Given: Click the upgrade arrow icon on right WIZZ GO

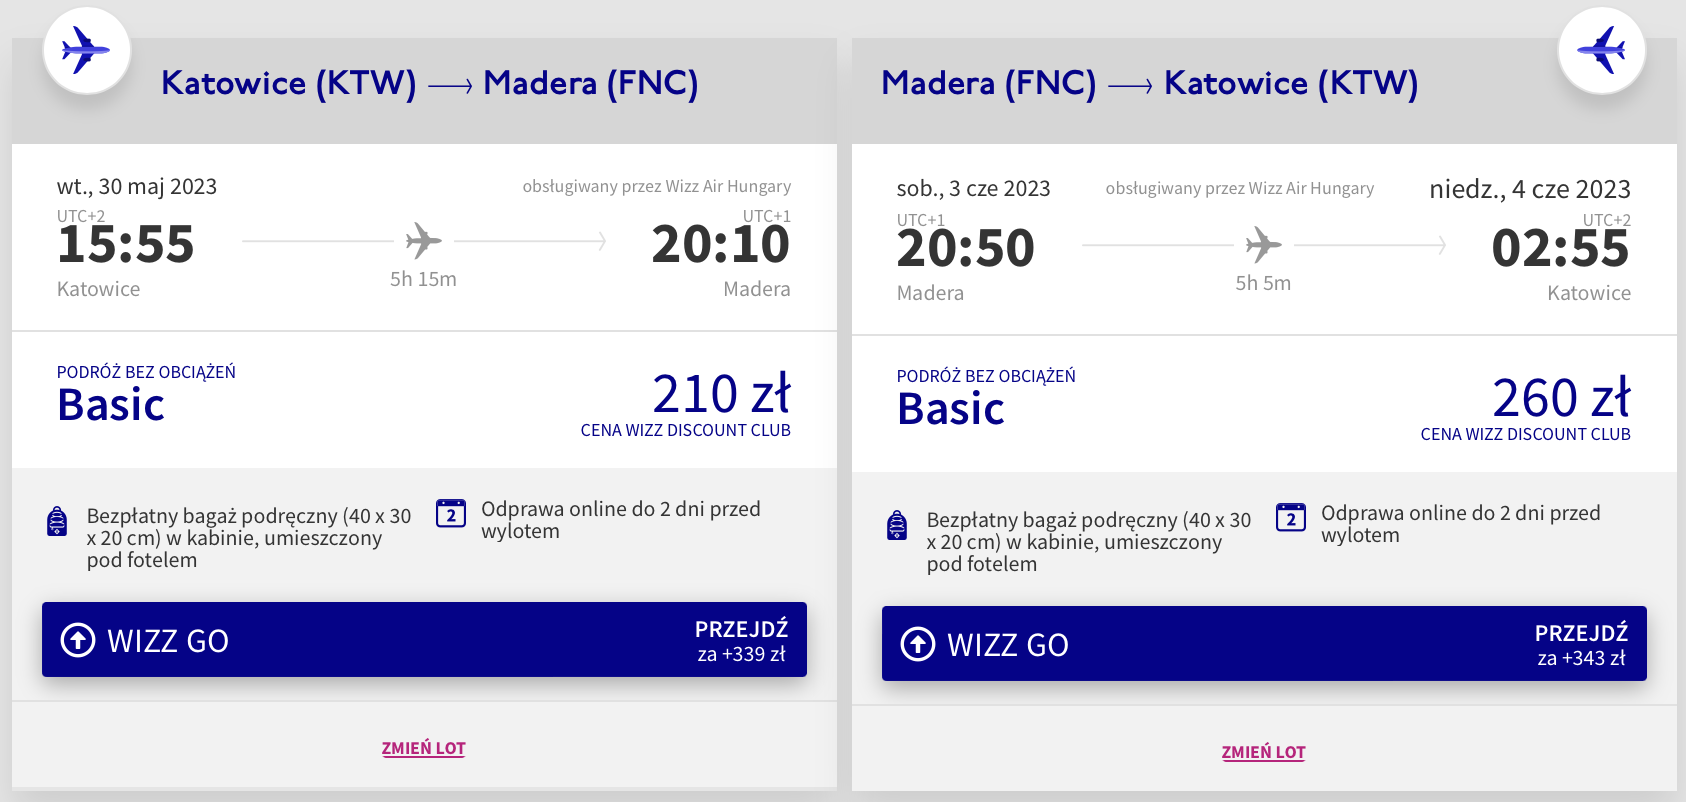Looking at the screenshot, I should point(918,644).
